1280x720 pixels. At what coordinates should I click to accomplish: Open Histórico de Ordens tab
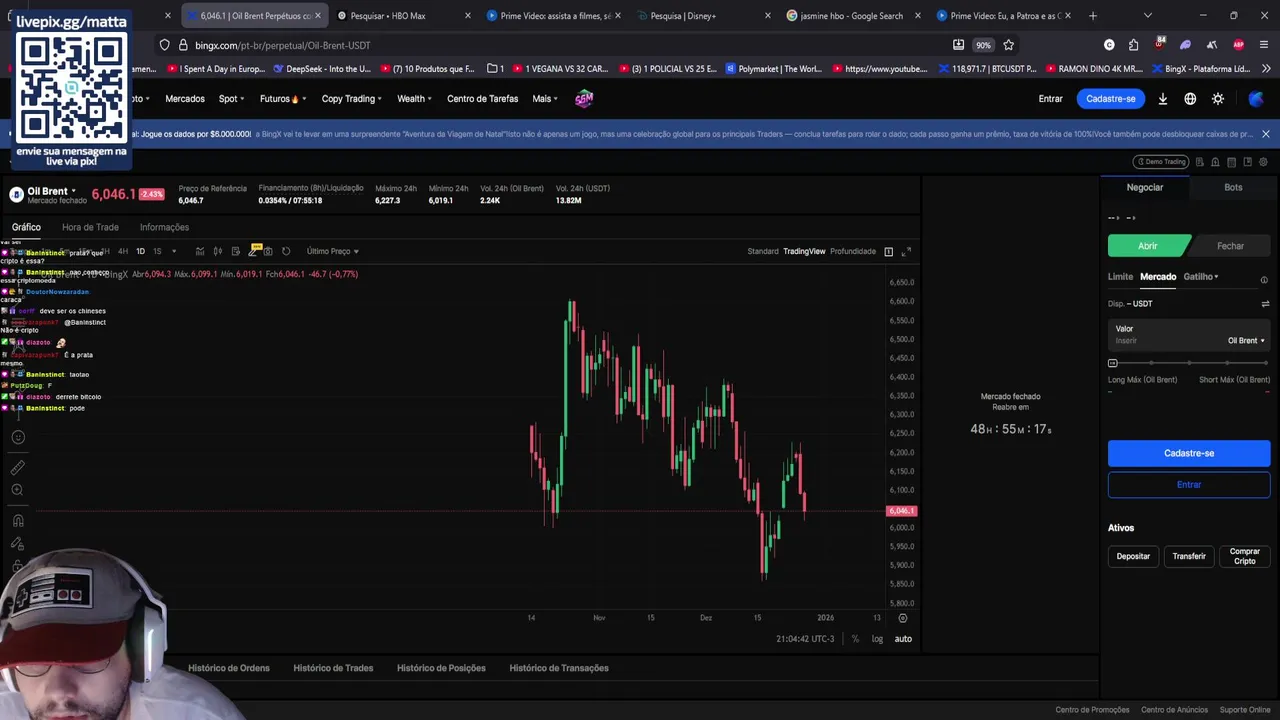(229, 668)
